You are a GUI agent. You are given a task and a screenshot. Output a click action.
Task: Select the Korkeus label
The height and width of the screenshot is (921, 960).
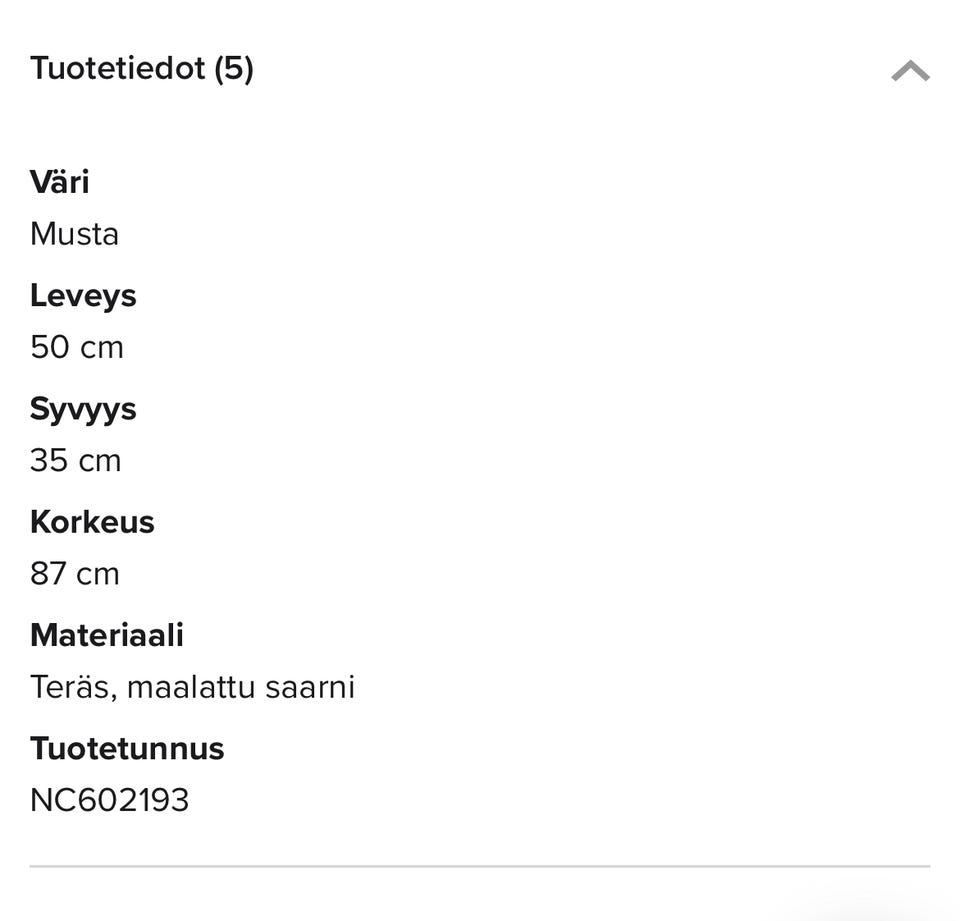click(92, 522)
